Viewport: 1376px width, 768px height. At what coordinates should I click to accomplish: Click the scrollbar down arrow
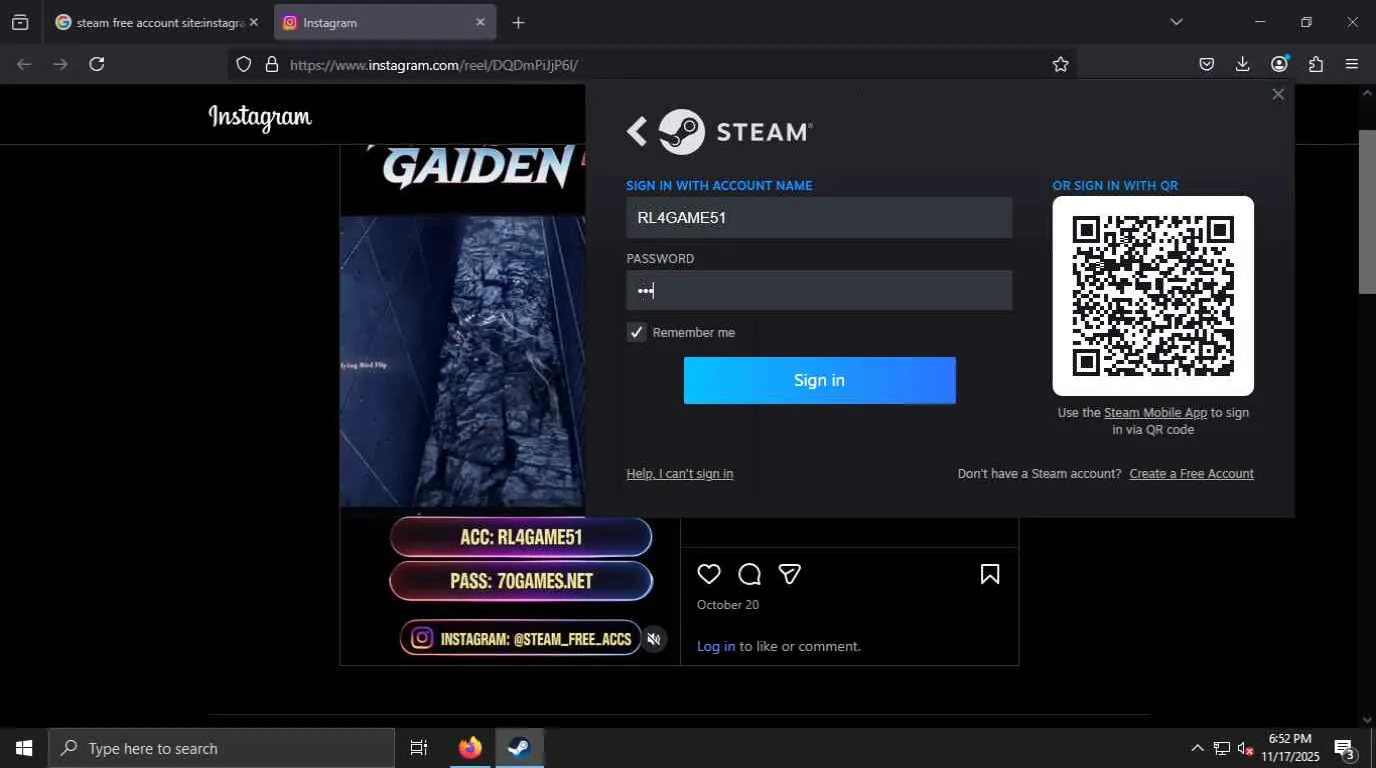click(1367, 719)
